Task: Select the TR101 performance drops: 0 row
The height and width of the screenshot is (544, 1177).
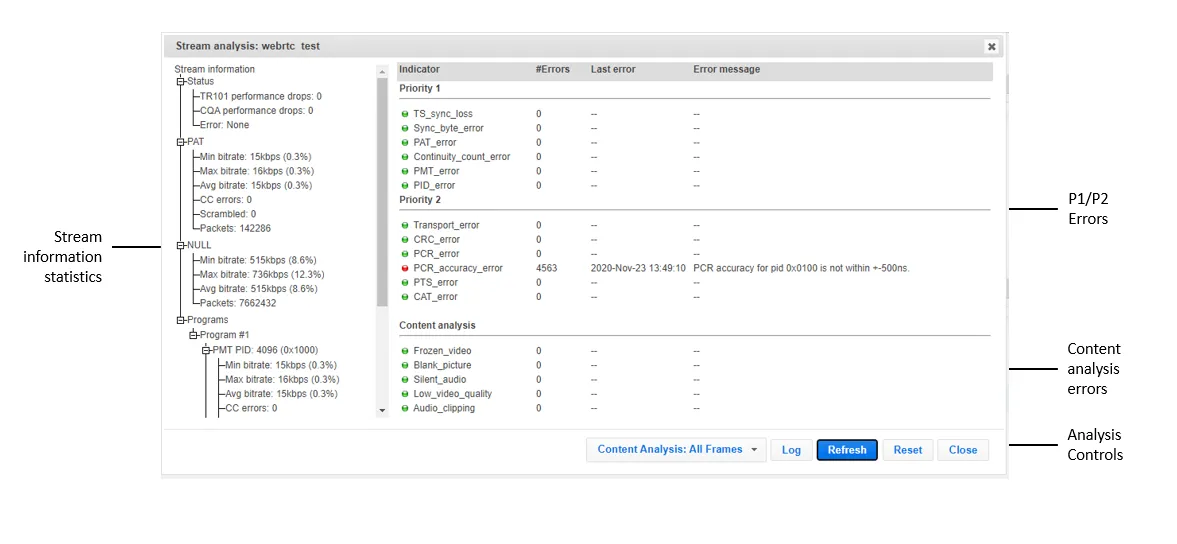Action: point(261,96)
